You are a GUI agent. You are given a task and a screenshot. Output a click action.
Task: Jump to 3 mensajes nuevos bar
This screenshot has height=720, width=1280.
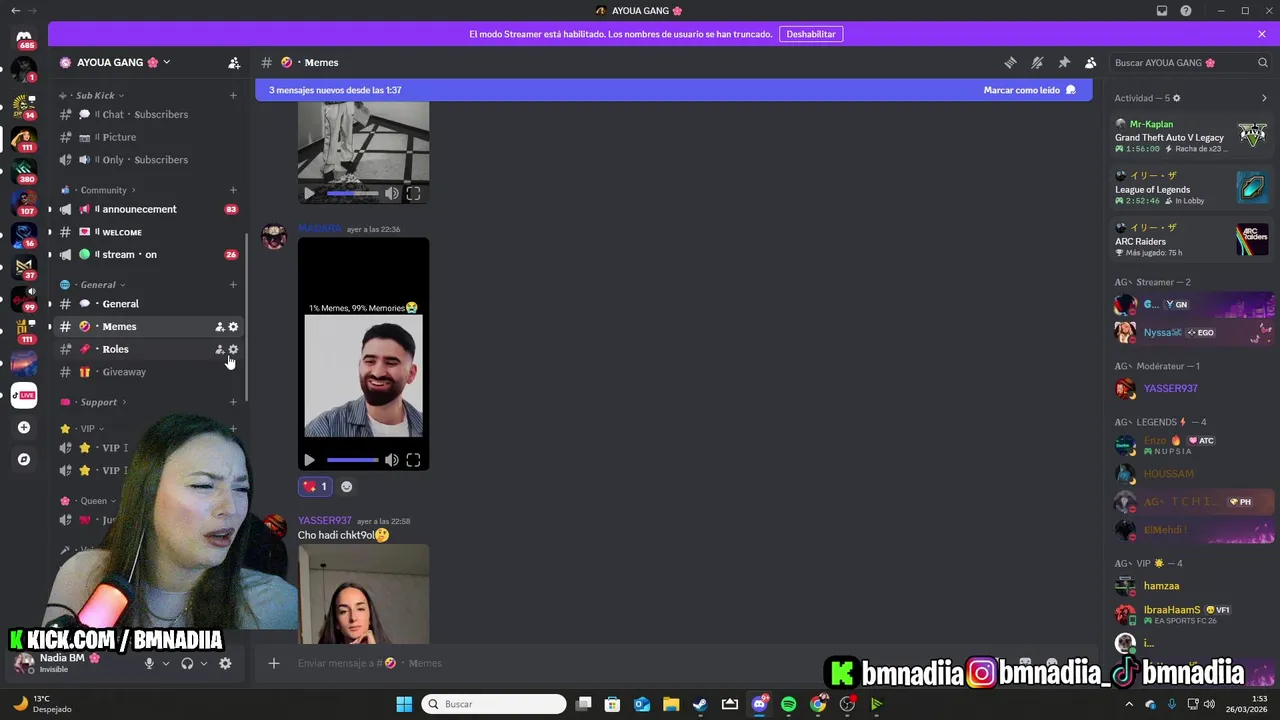[x=673, y=90]
